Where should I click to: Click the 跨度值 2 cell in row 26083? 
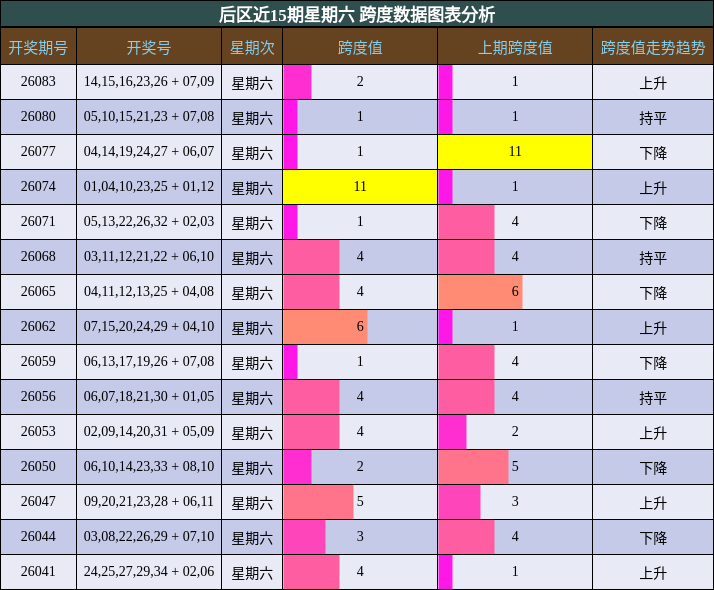(360, 81)
